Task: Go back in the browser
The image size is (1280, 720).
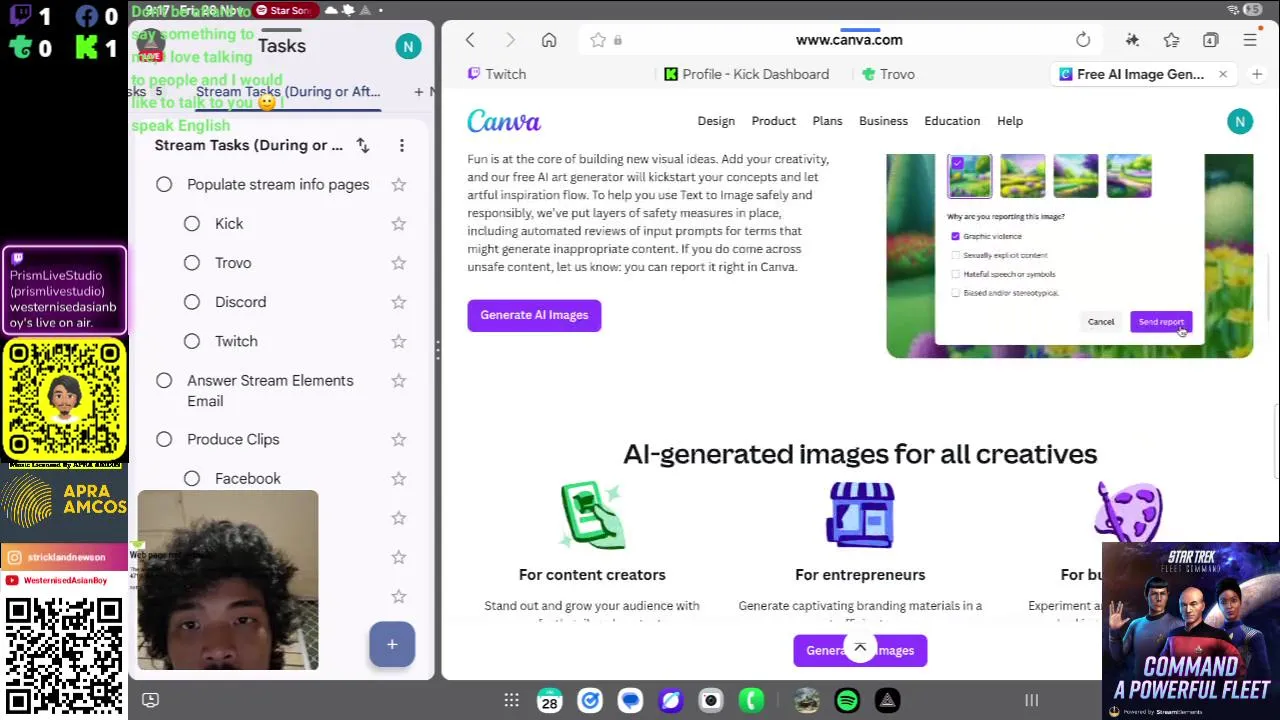Action: [x=470, y=40]
